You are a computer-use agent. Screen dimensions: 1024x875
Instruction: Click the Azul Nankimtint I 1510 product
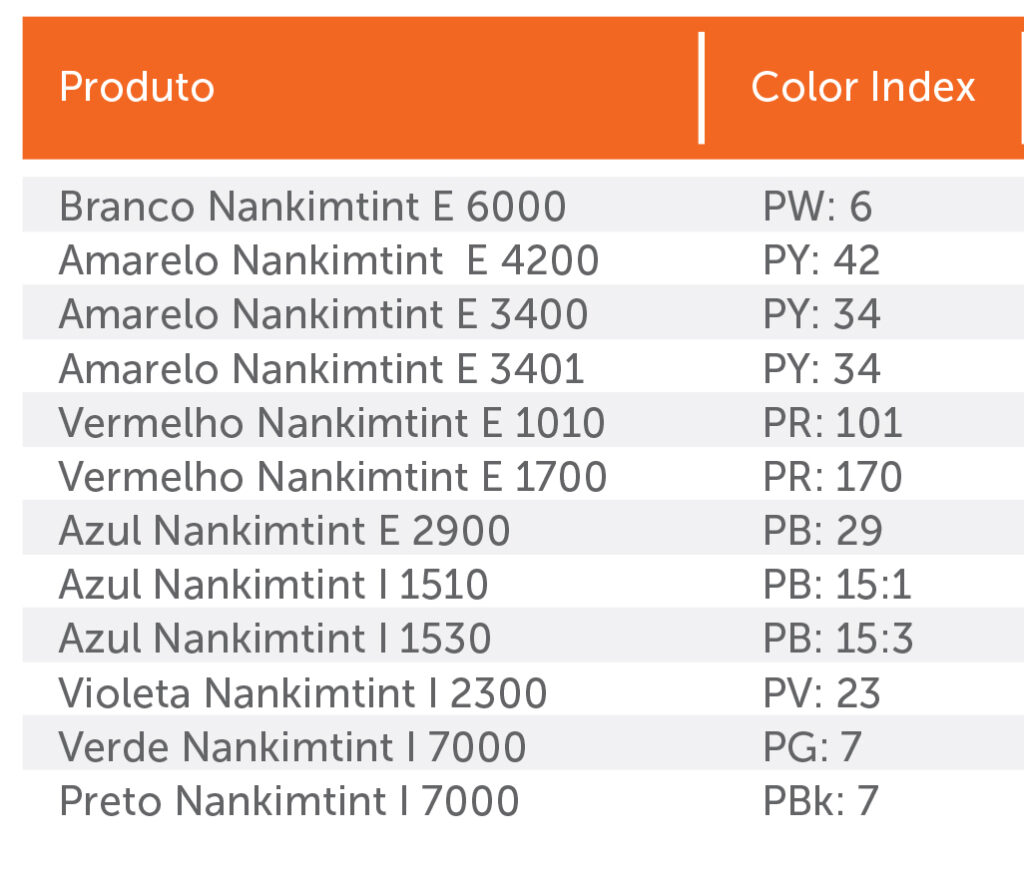(273, 585)
